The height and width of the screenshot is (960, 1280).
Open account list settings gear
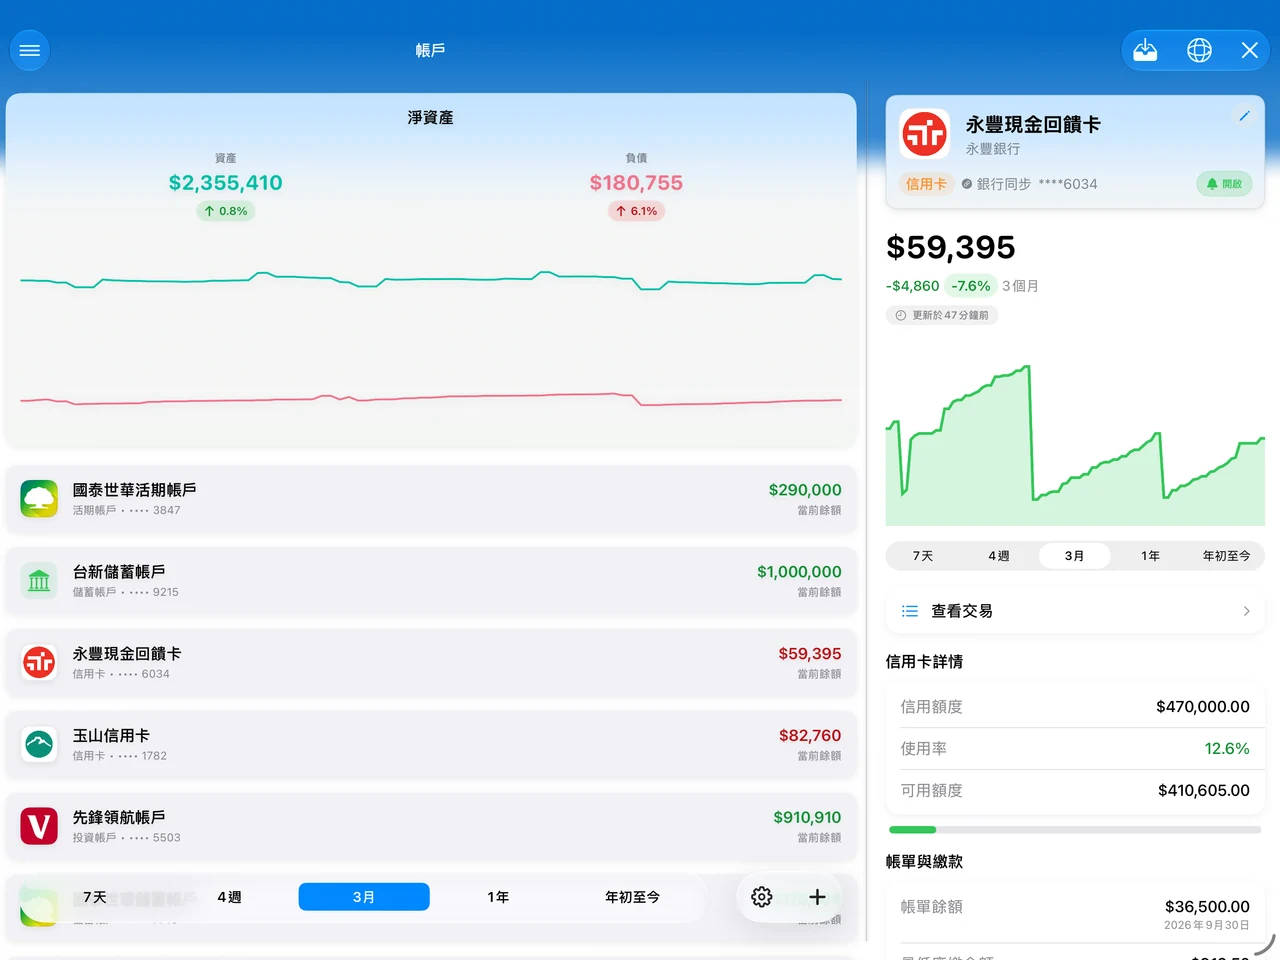[x=762, y=897]
